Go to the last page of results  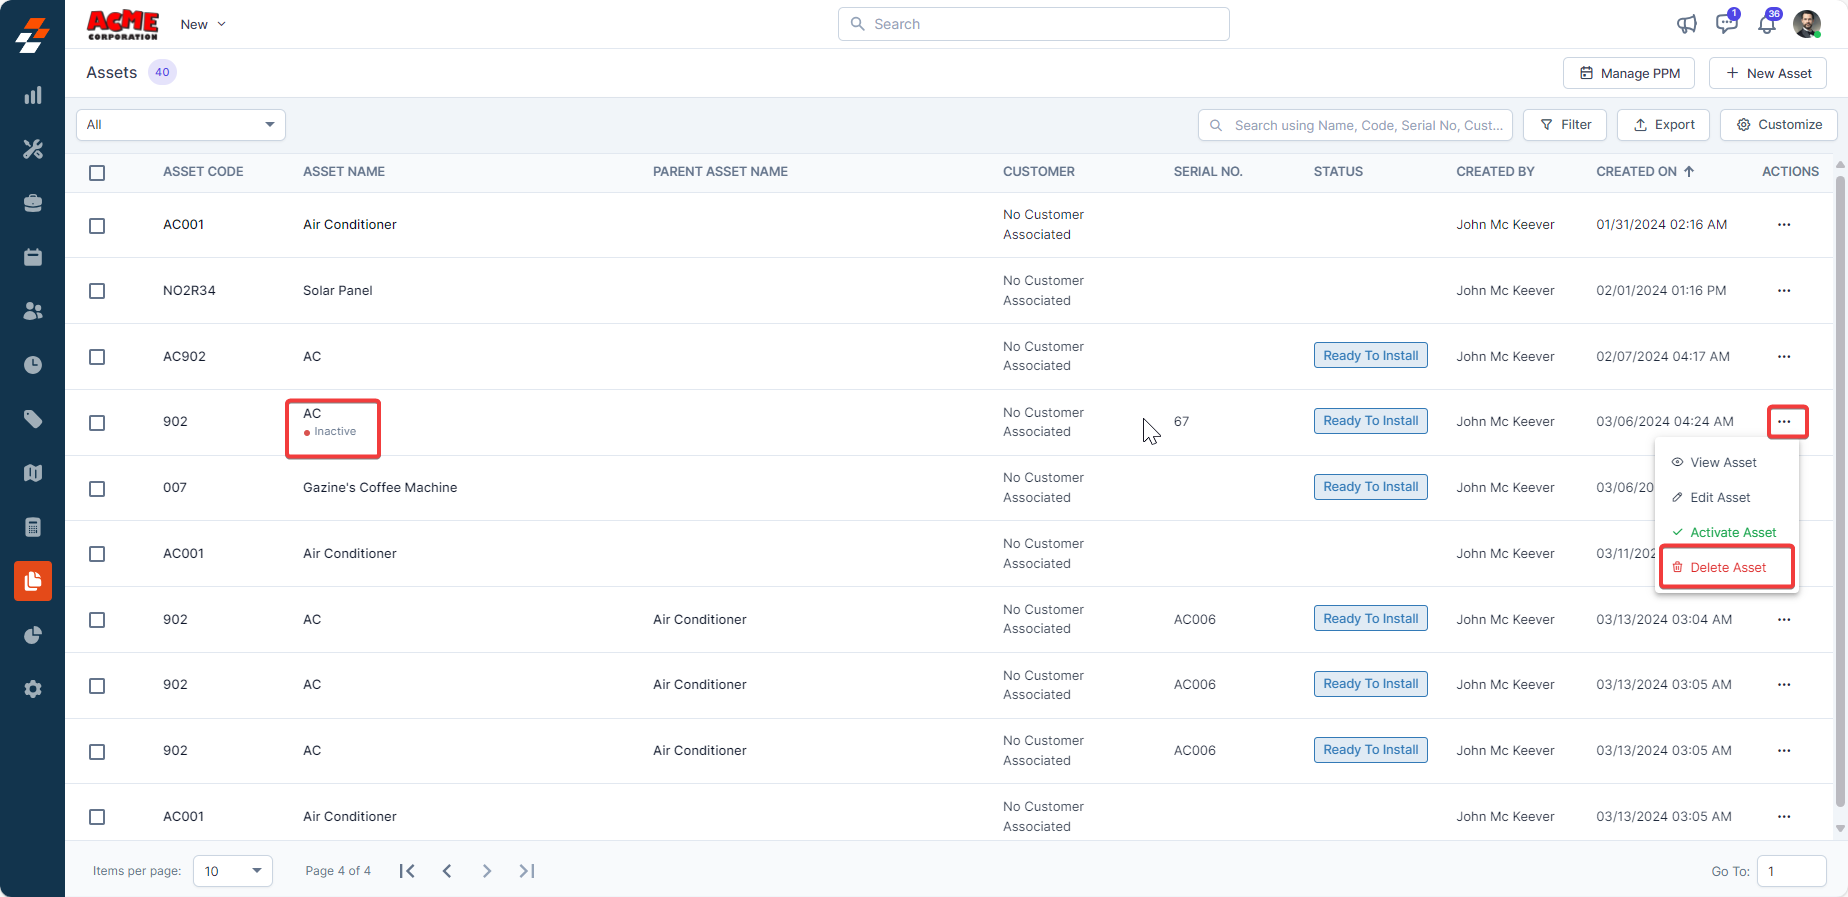coord(527,871)
